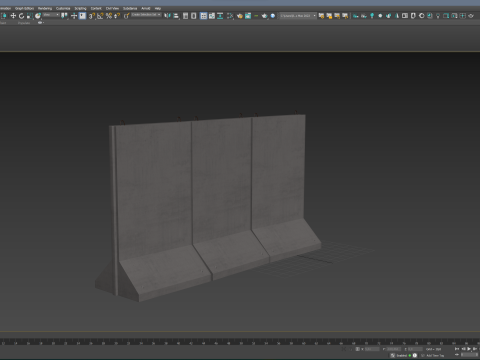Click the icon left of Enabled label
This screenshot has height=360, width=480.
(392, 355)
